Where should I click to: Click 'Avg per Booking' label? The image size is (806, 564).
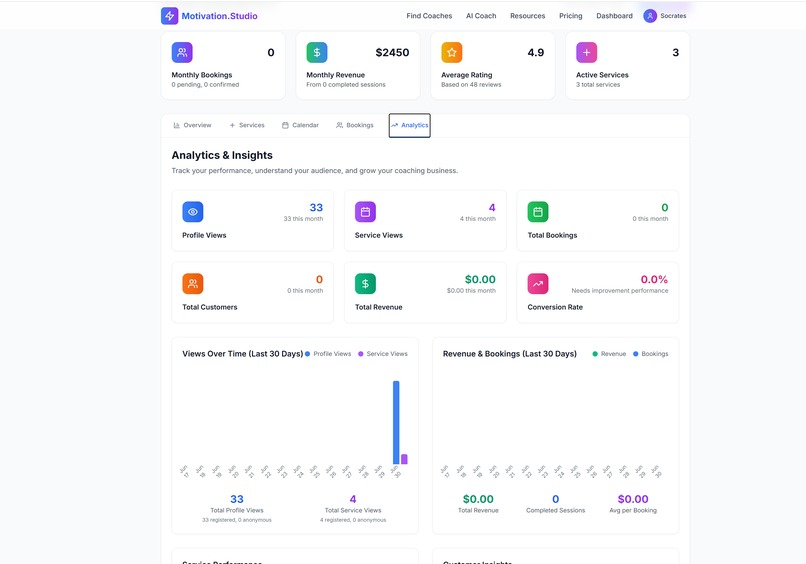[633, 511]
